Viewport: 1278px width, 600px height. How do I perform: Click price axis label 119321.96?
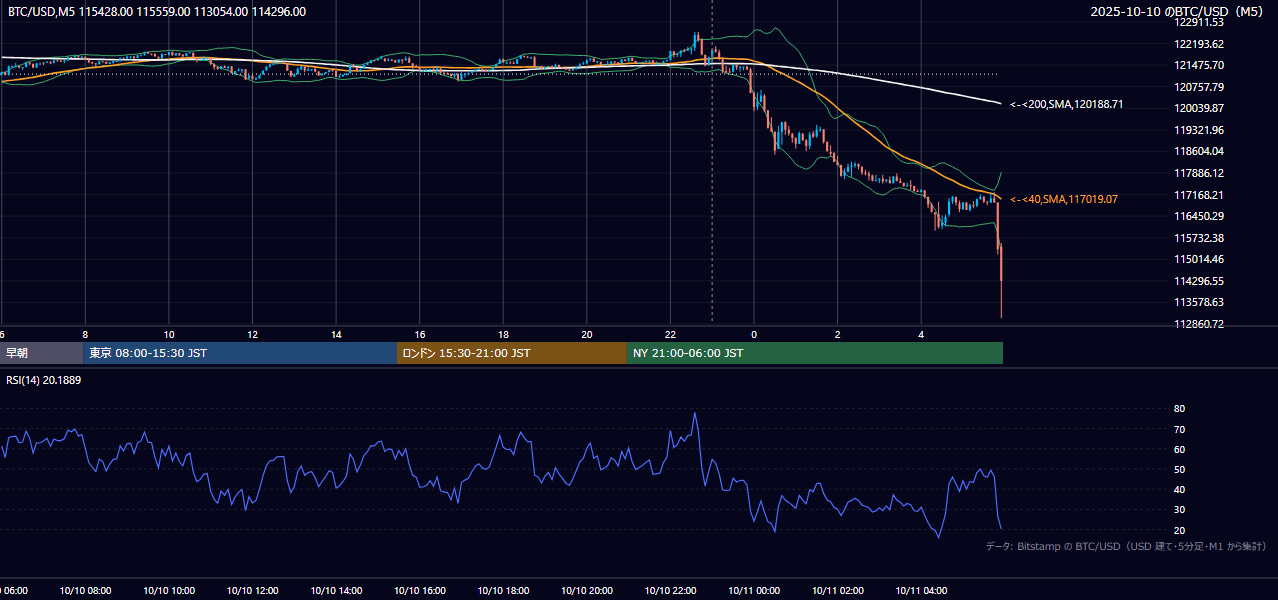point(1199,130)
